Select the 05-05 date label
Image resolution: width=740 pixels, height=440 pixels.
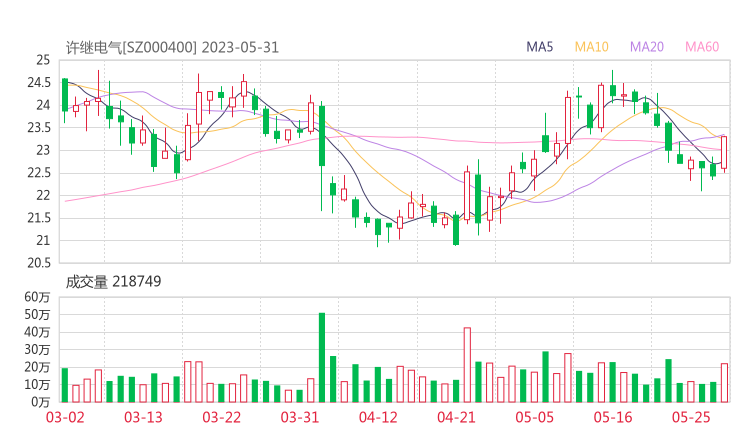coord(534,417)
